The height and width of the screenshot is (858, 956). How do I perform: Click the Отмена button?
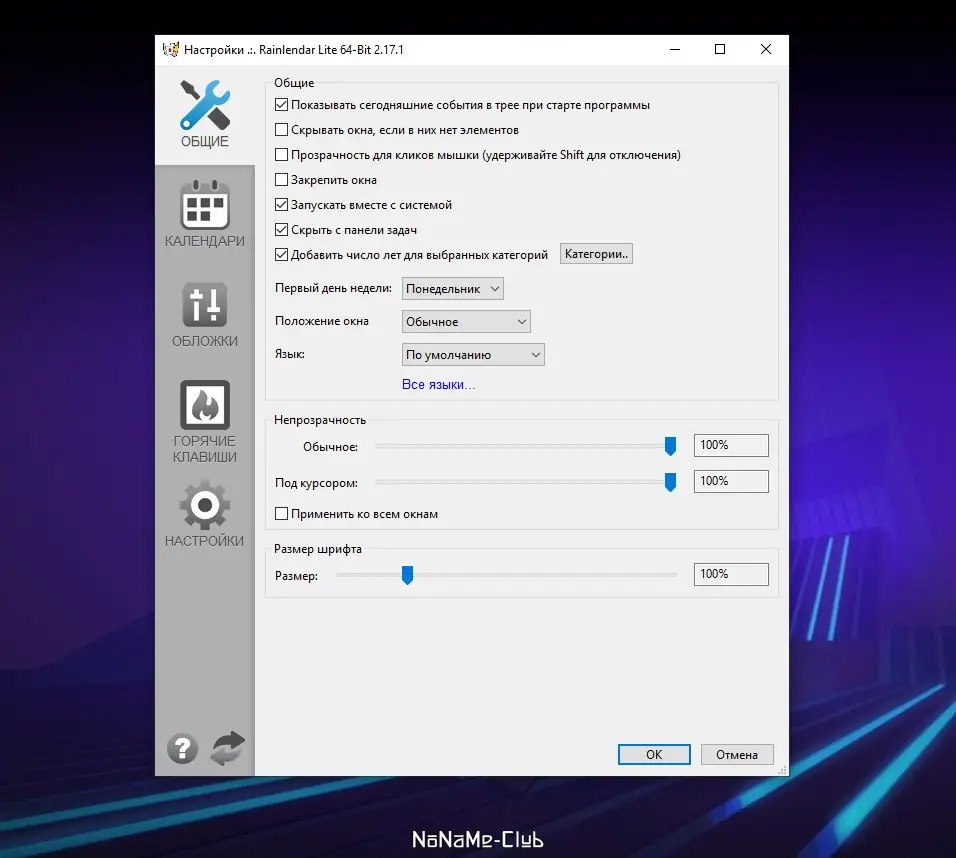[x=737, y=754]
